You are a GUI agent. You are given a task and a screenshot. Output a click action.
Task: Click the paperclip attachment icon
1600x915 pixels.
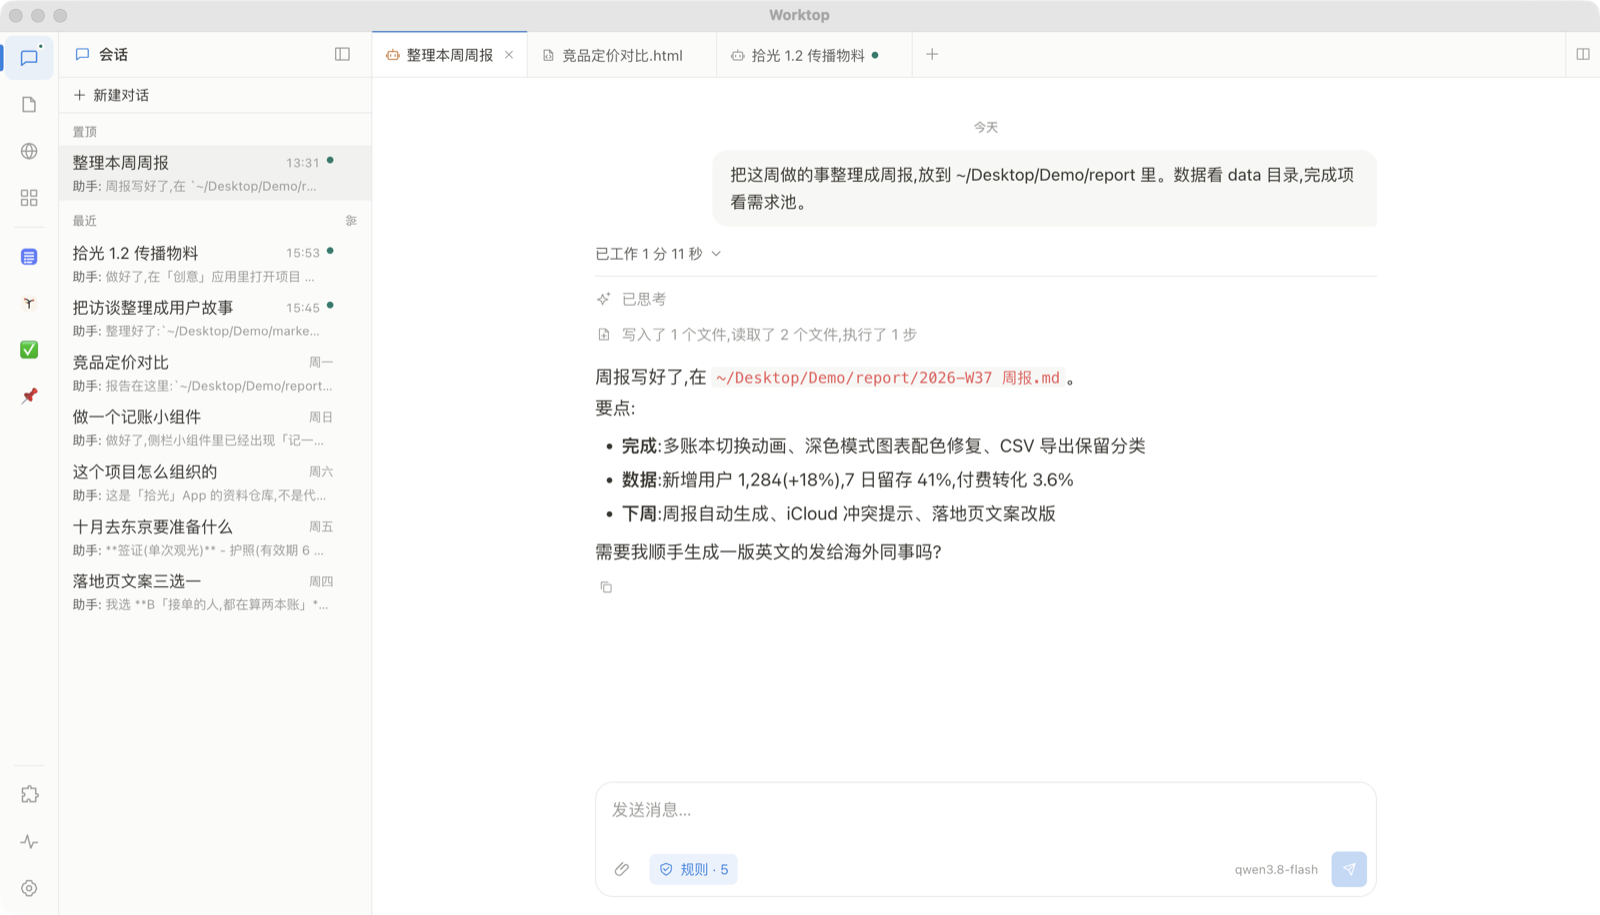click(622, 869)
